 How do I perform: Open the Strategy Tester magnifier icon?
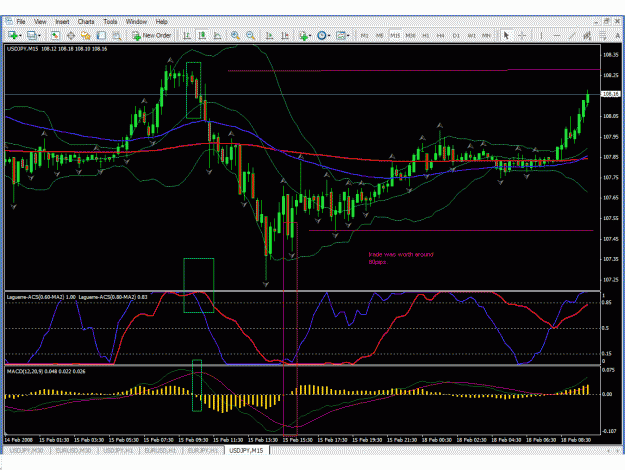116,35
